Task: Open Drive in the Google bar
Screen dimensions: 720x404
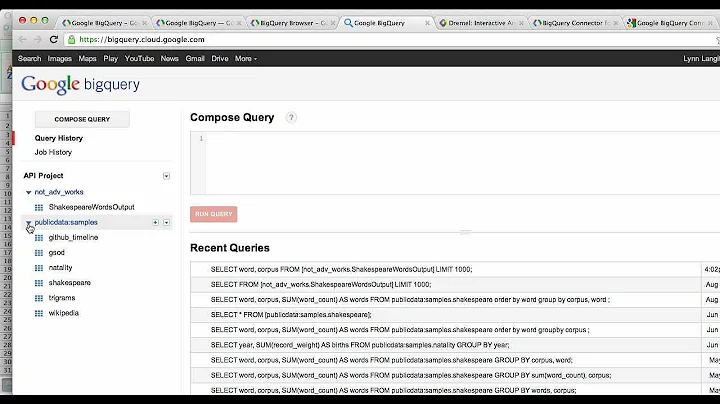Action: click(219, 59)
